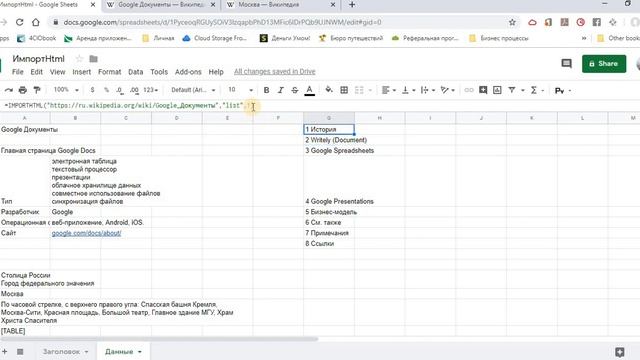Click document title ИмпортHtml
Viewport: 640px width, 360px height.
point(38,59)
